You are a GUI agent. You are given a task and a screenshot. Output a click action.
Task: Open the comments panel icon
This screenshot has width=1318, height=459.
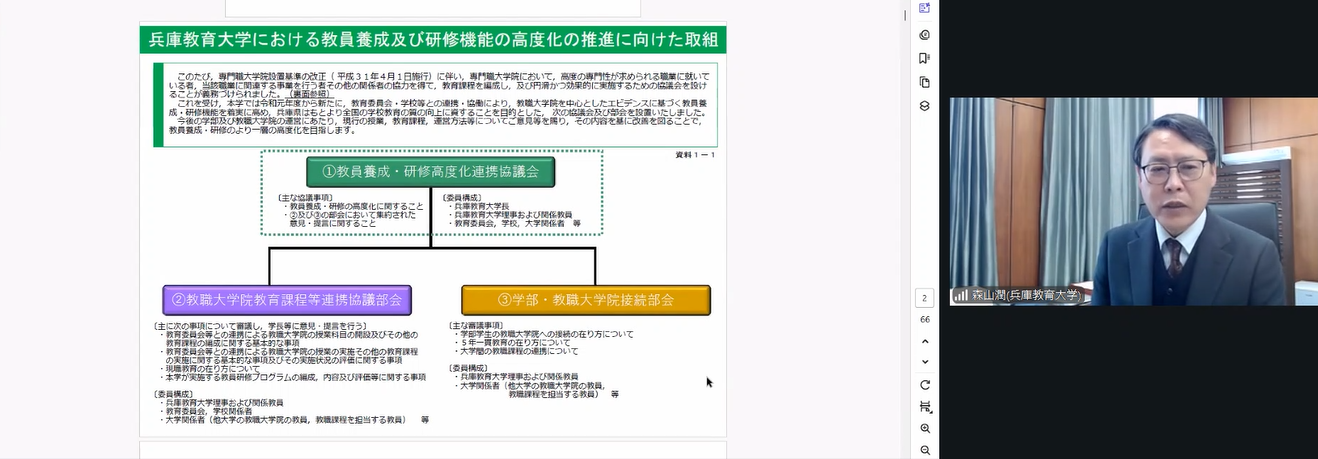pyautogui.click(x=924, y=34)
